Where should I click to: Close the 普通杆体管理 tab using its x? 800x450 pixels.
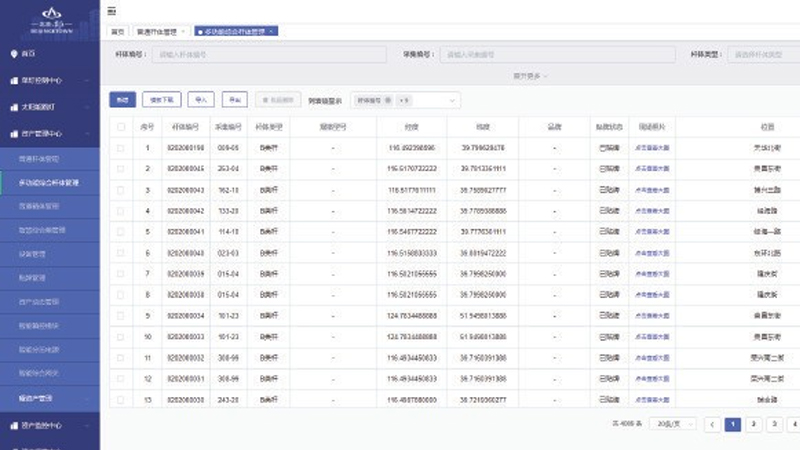pos(182,32)
